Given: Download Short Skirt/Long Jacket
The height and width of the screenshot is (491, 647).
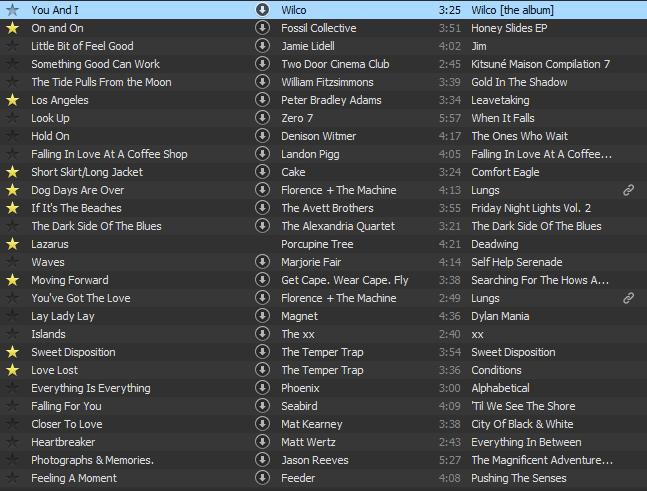Looking at the screenshot, I should pyautogui.click(x=262, y=172).
